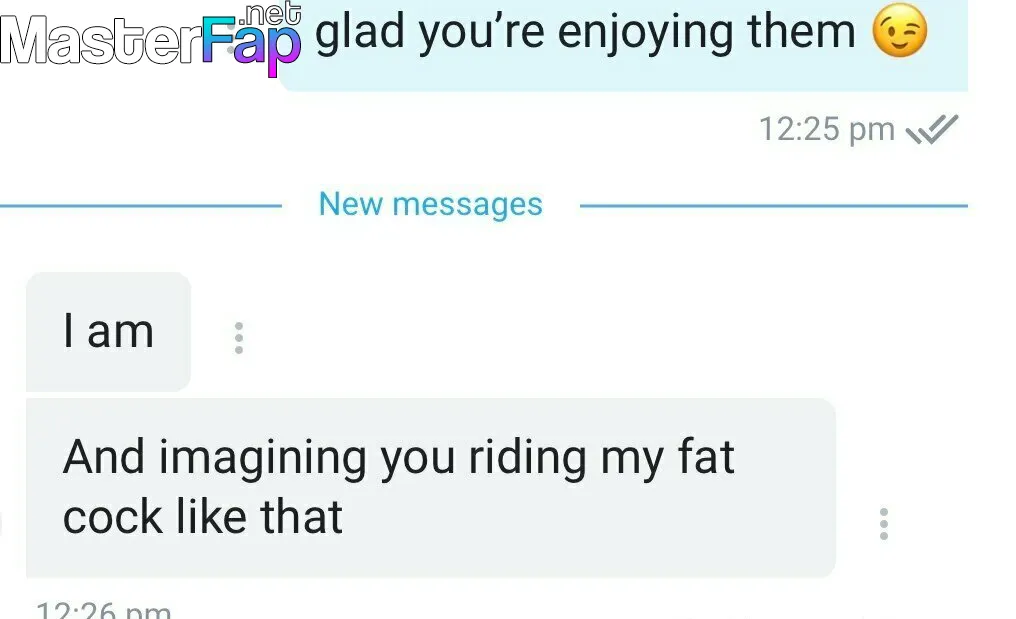This screenshot has height=619, width=1016.
Task: Click the ".net" badge on the watermark
Action: point(271,14)
